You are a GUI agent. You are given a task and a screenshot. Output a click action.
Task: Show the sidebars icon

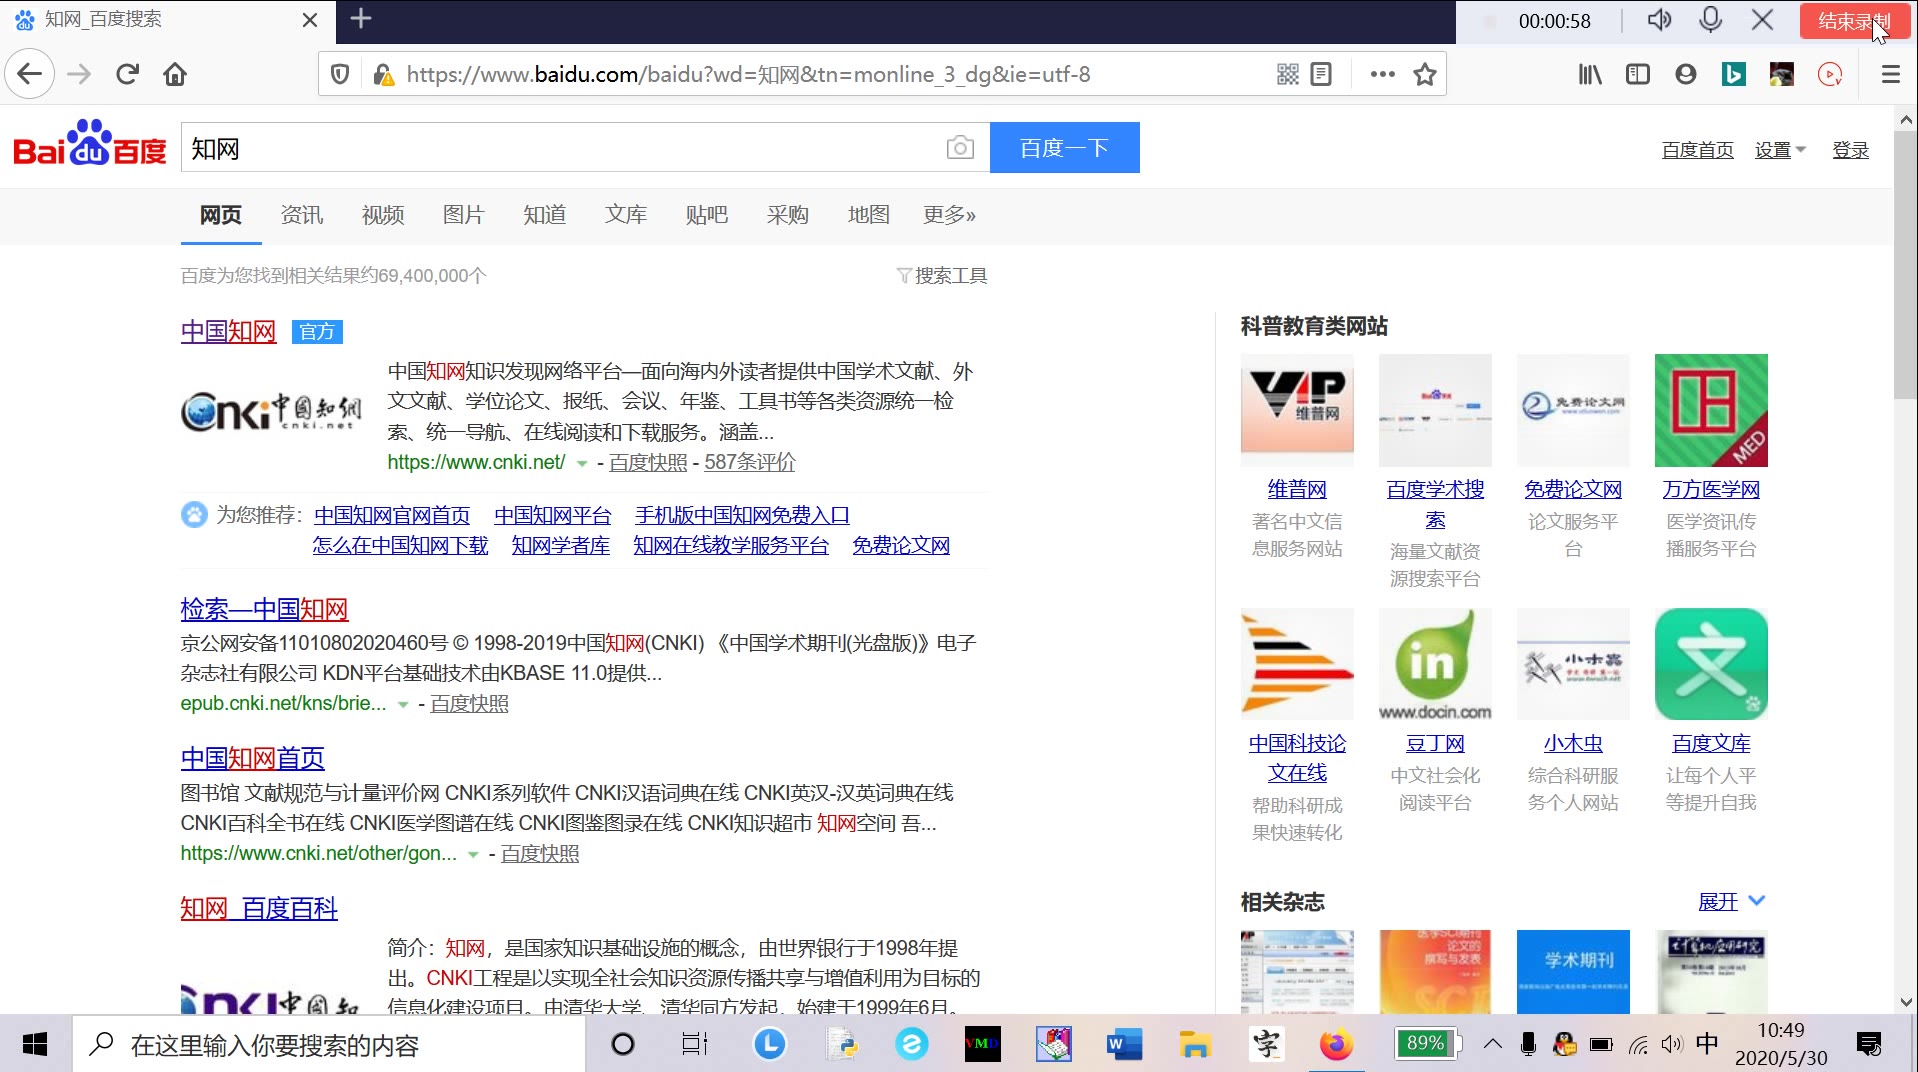(1638, 74)
